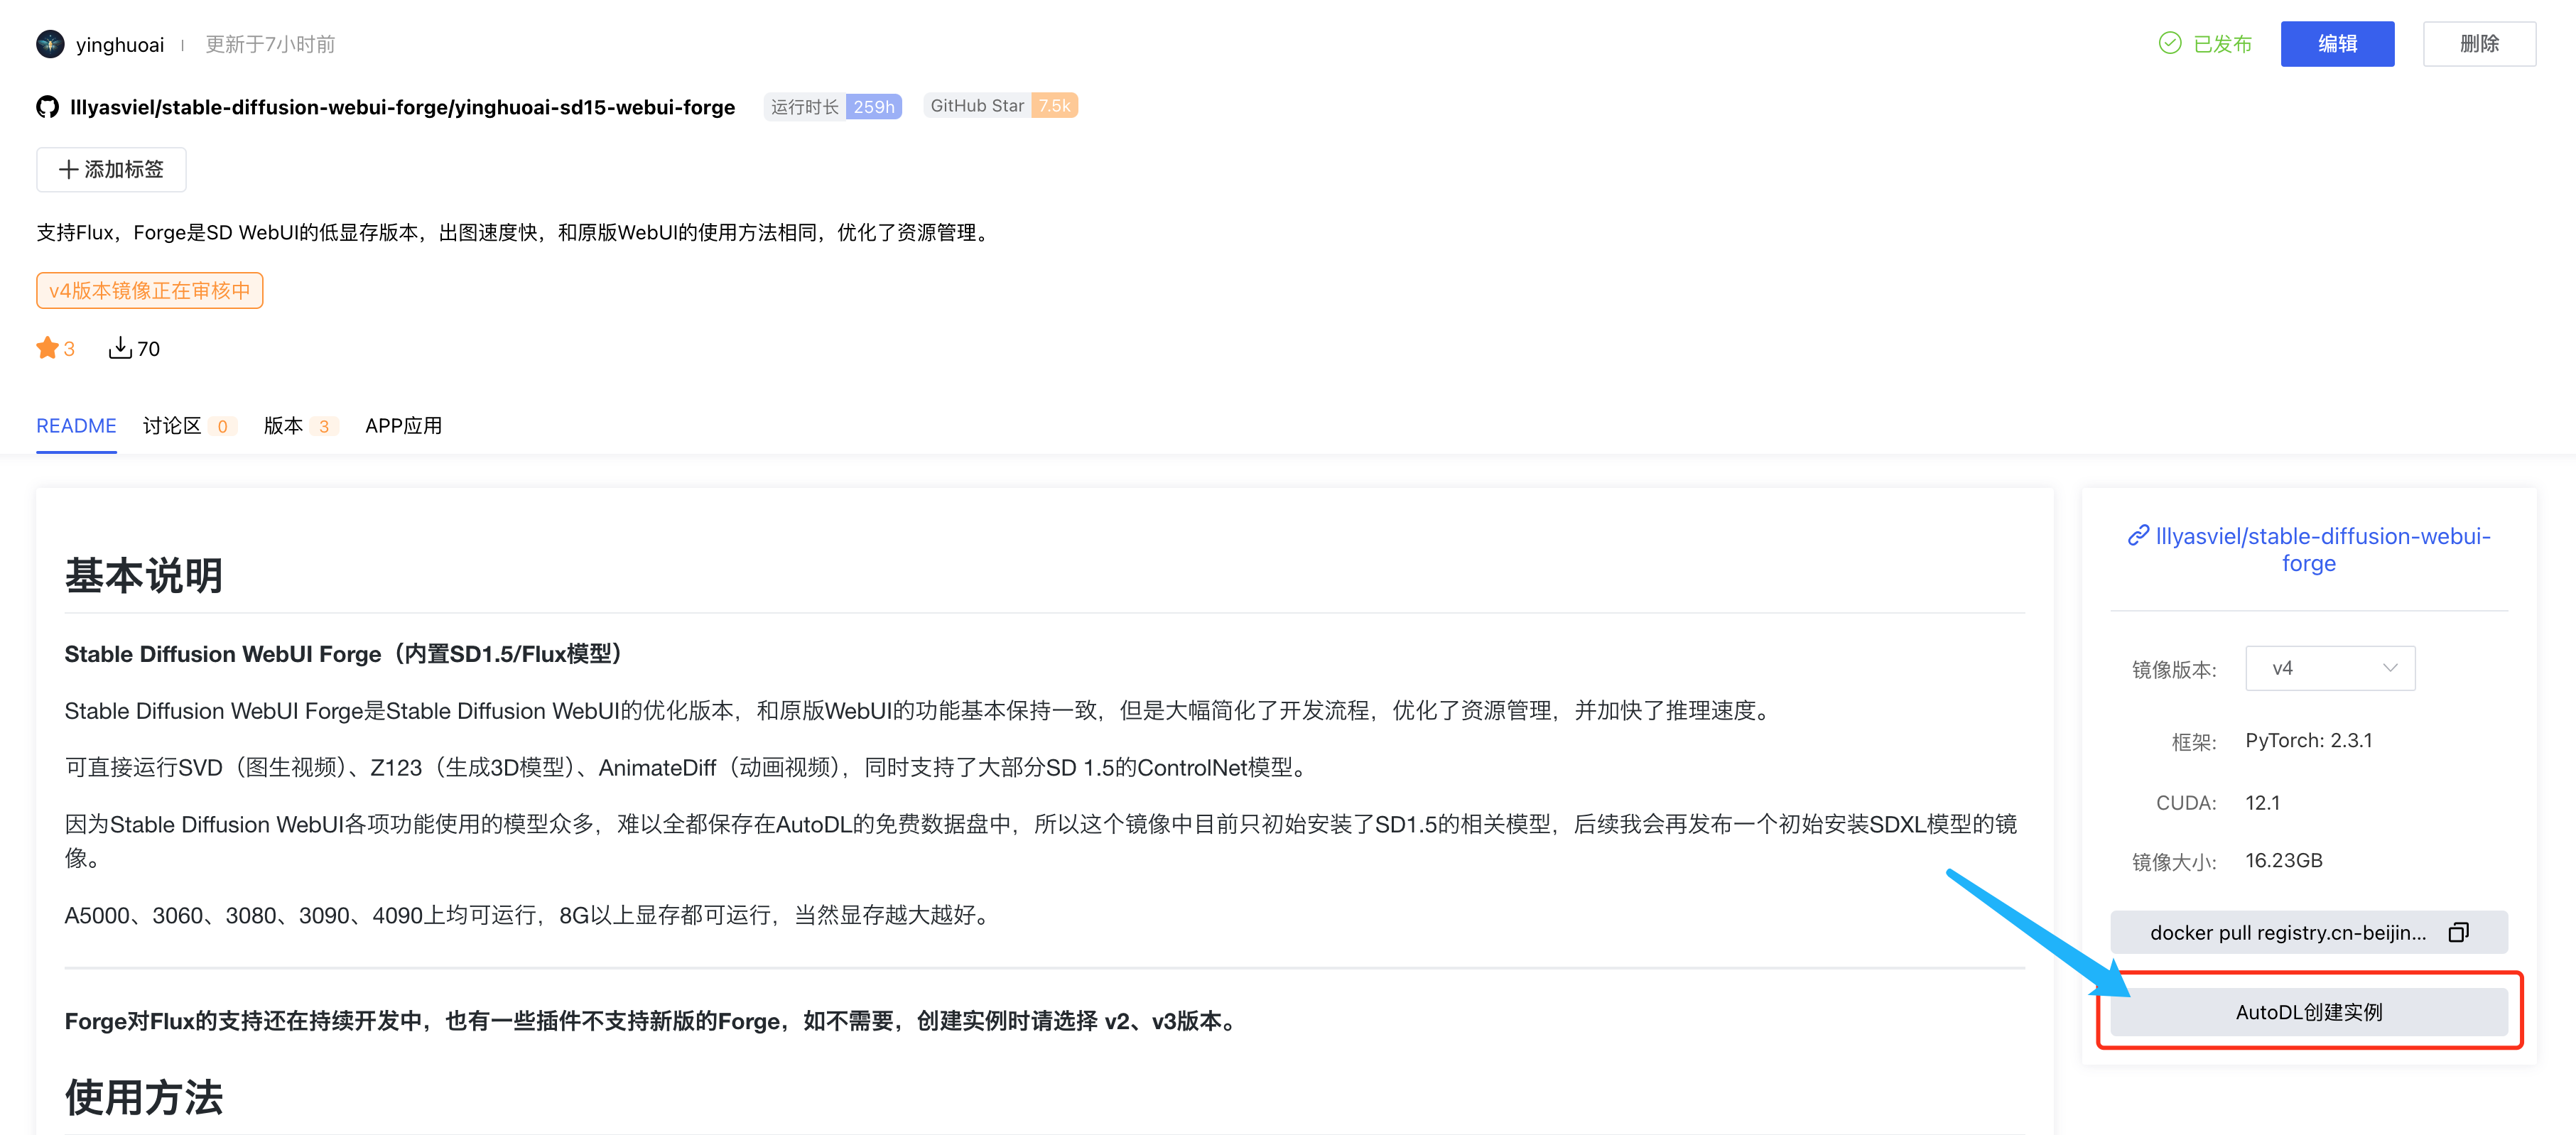The width and height of the screenshot is (2576, 1135).
Task: Click the AutoDL创建实例 button
Action: tap(2308, 1012)
